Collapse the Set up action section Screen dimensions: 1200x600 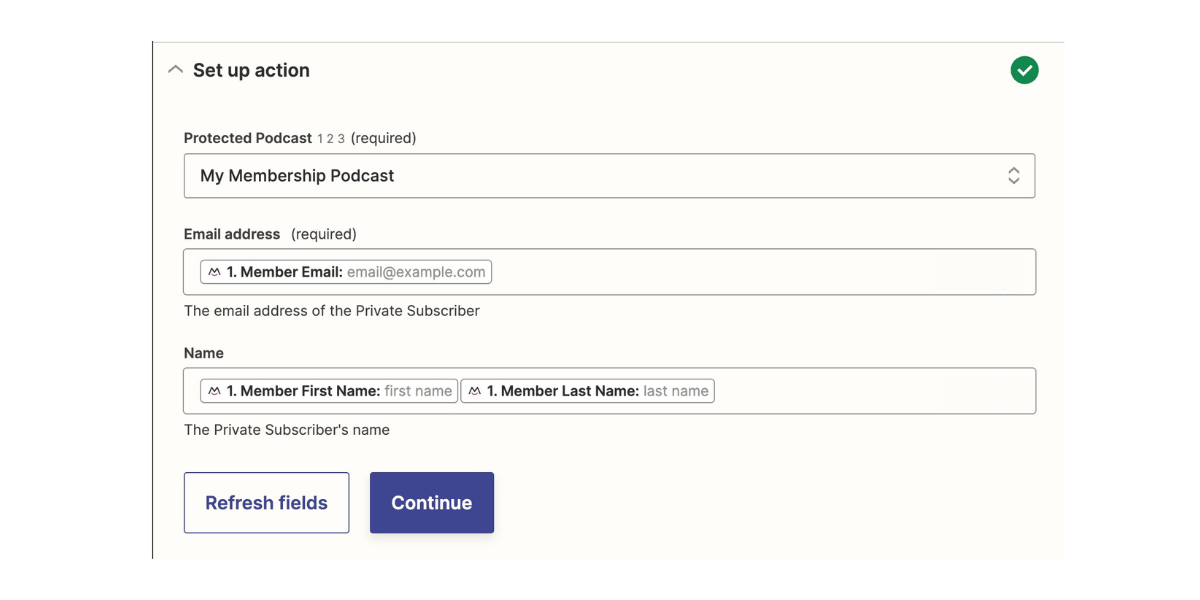tap(176, 70)
